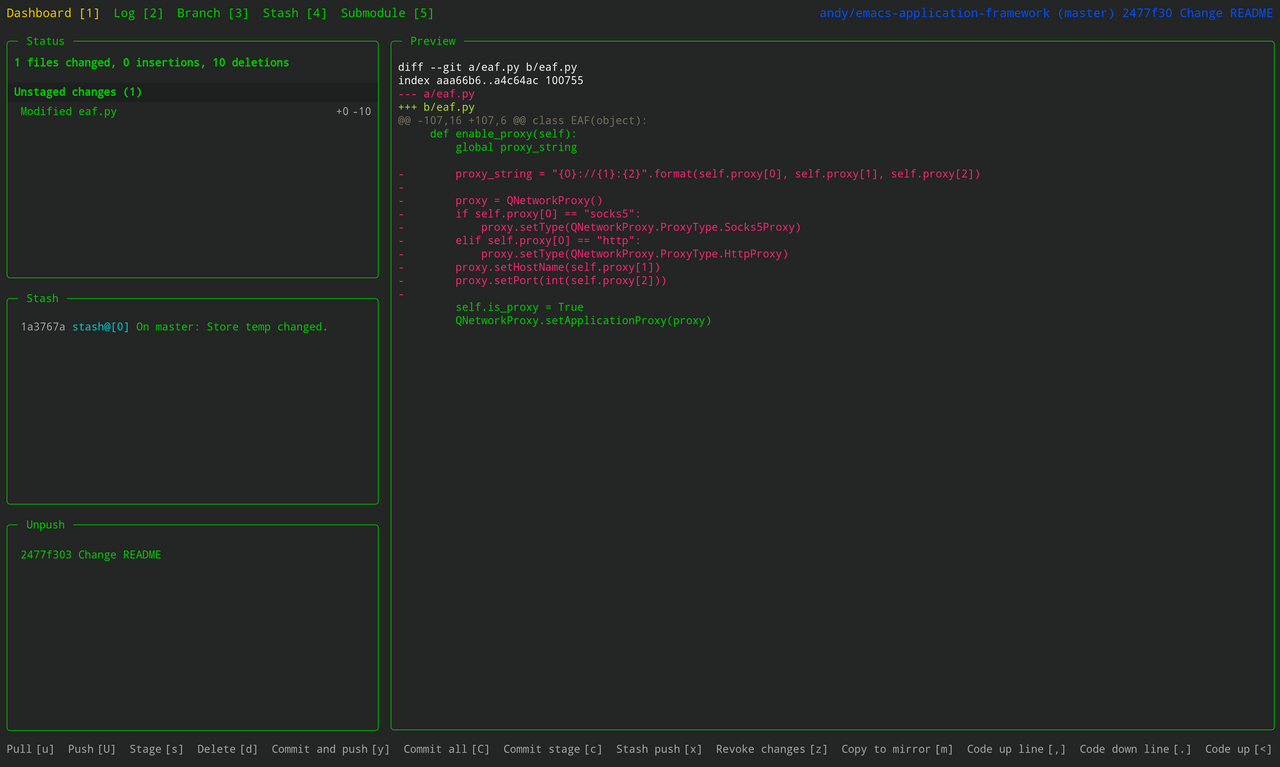This screenshot has width=1280, height=767.
Task: Click Stage [s] in the bottom bar
Action: pos(157,749)
